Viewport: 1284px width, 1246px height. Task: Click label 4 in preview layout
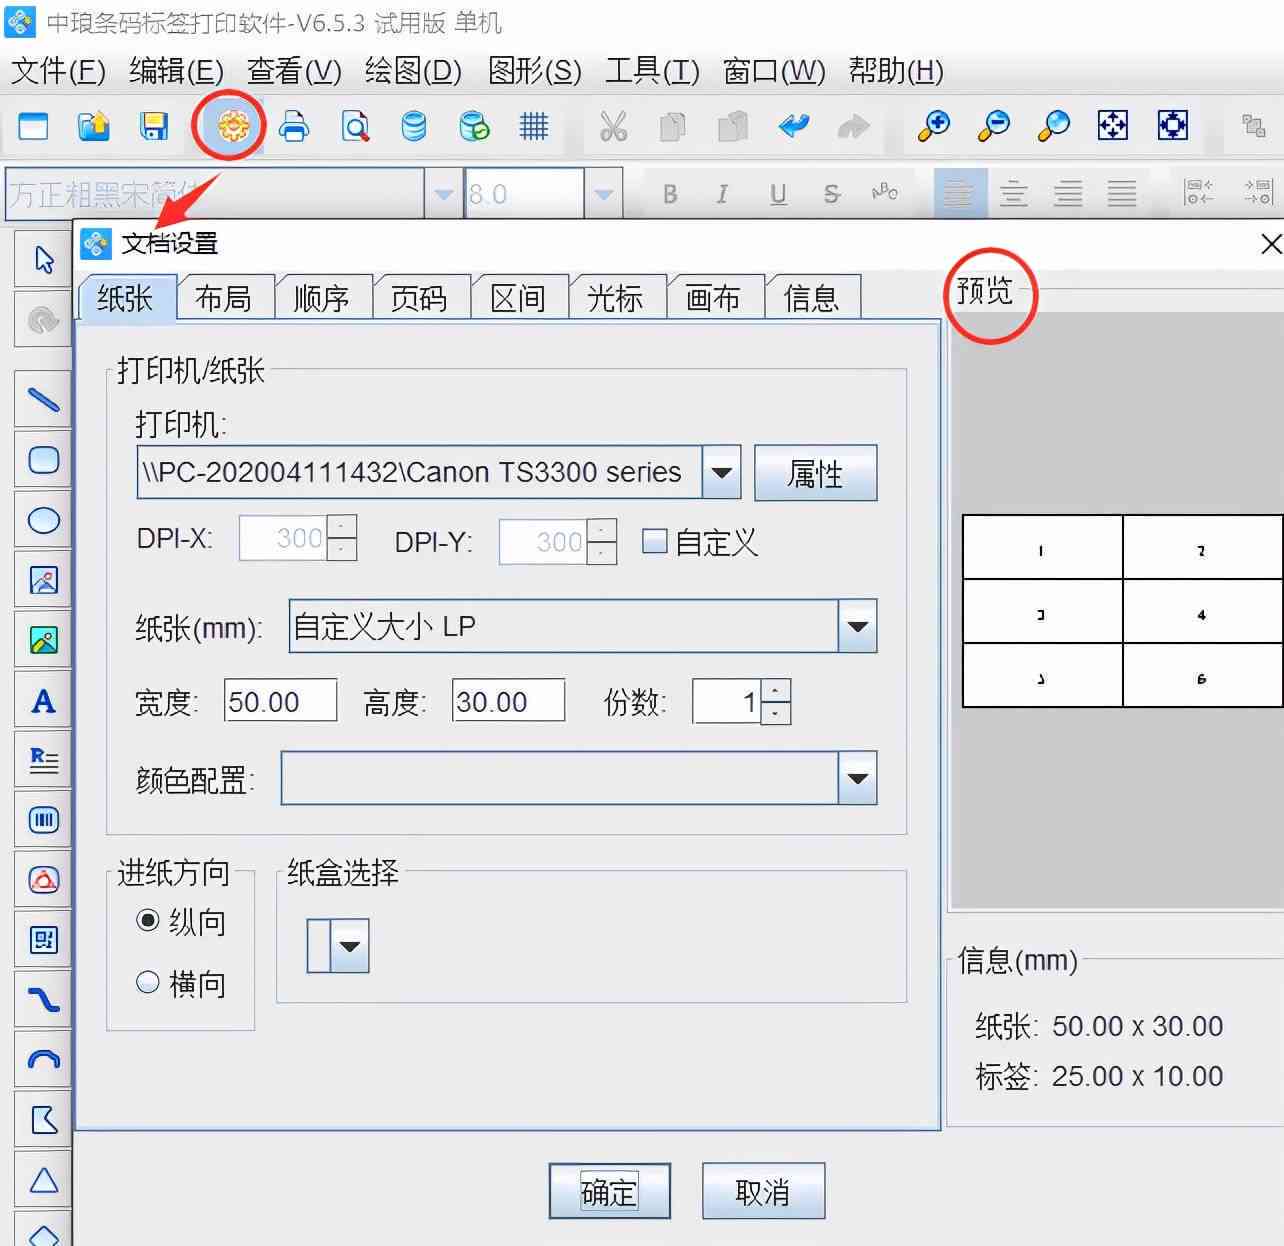click(x=1202, y=611)
